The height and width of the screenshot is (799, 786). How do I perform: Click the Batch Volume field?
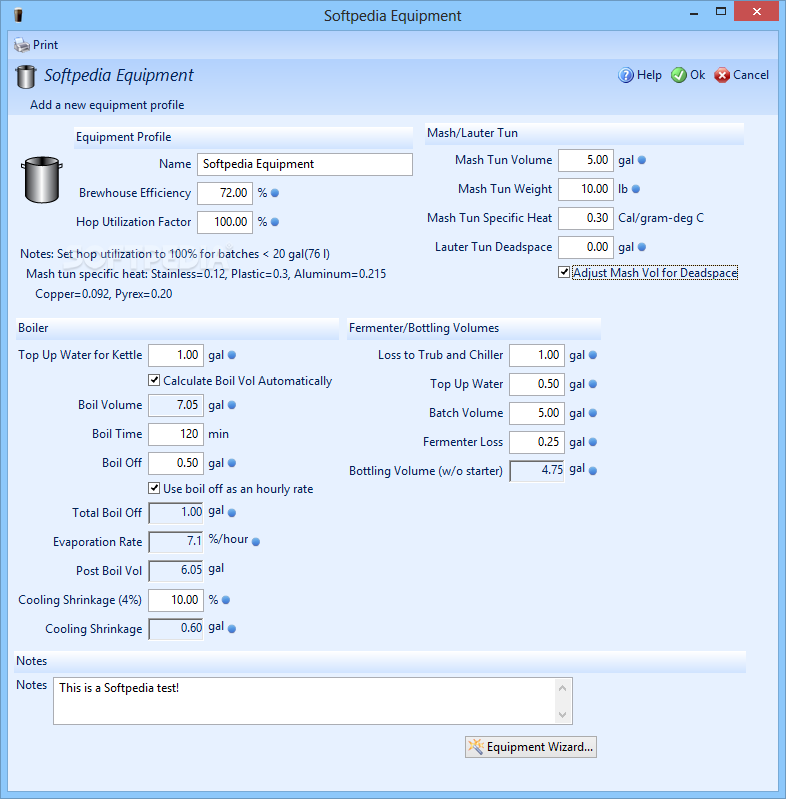[537, 414]
